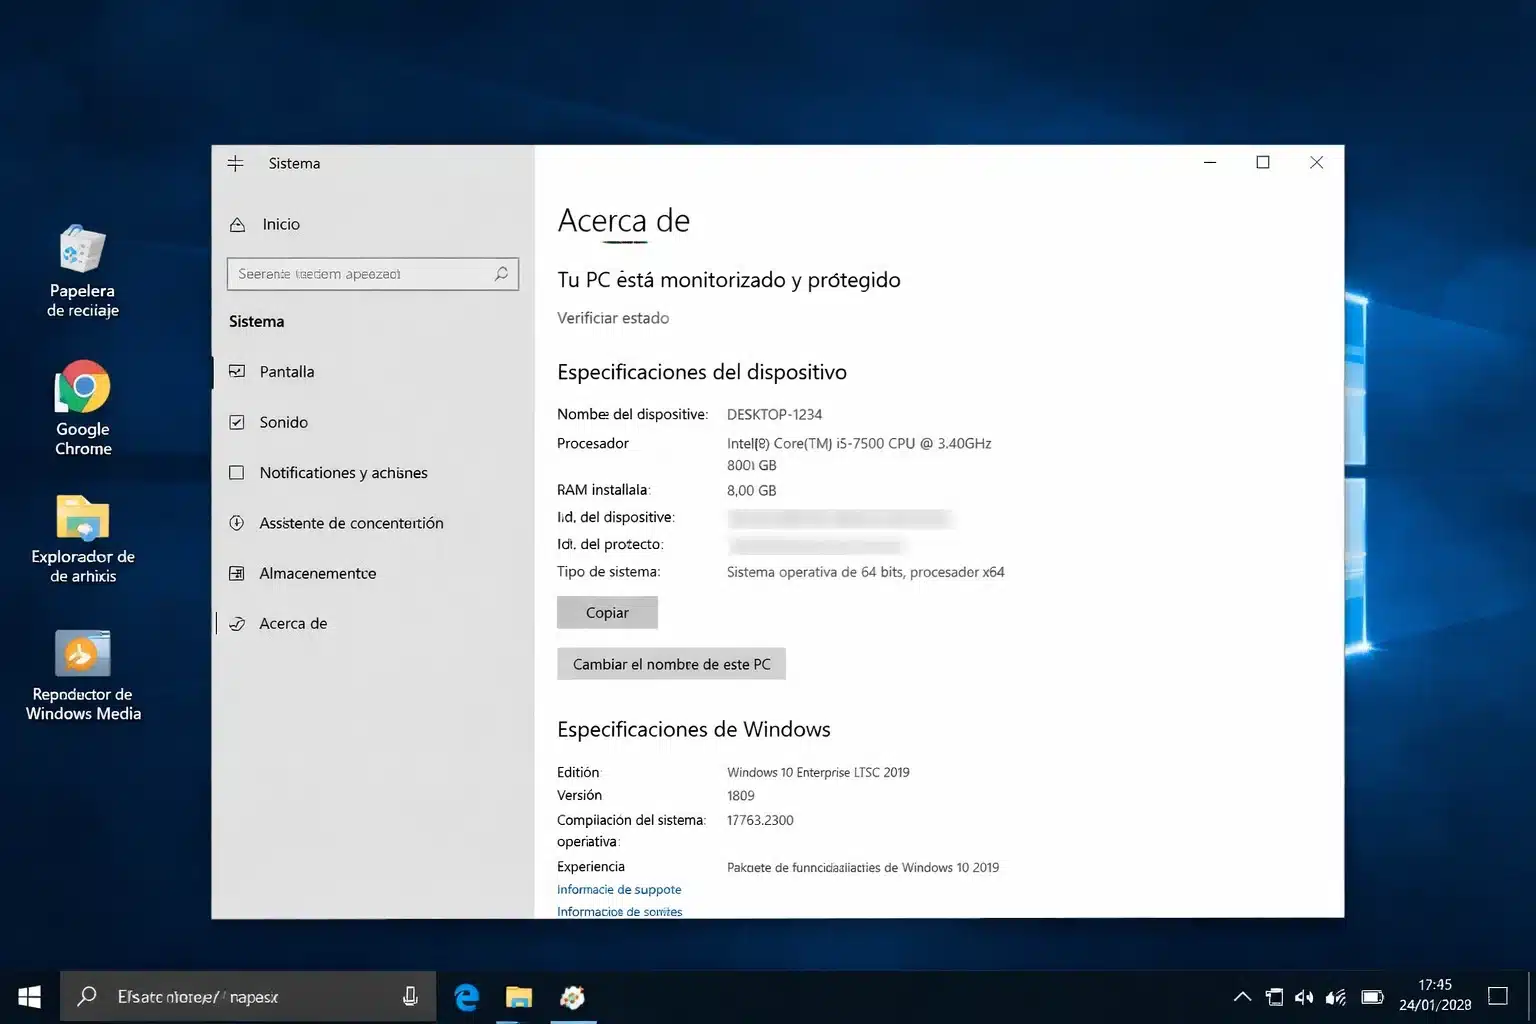
Task: Select the Pantalla display icon in sidebar
Action: click(x=236, y=371)
